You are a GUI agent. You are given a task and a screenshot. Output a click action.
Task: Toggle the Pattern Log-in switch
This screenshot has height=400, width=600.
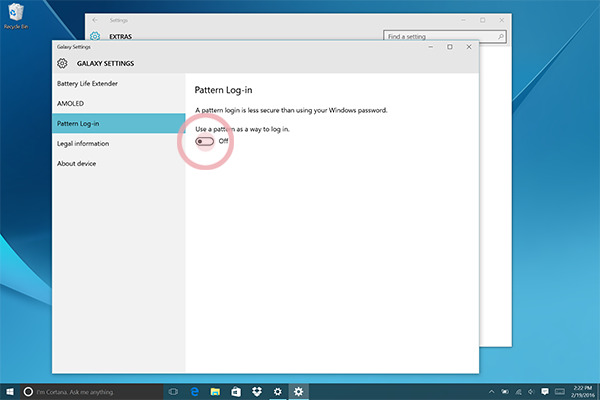(204, 141)
